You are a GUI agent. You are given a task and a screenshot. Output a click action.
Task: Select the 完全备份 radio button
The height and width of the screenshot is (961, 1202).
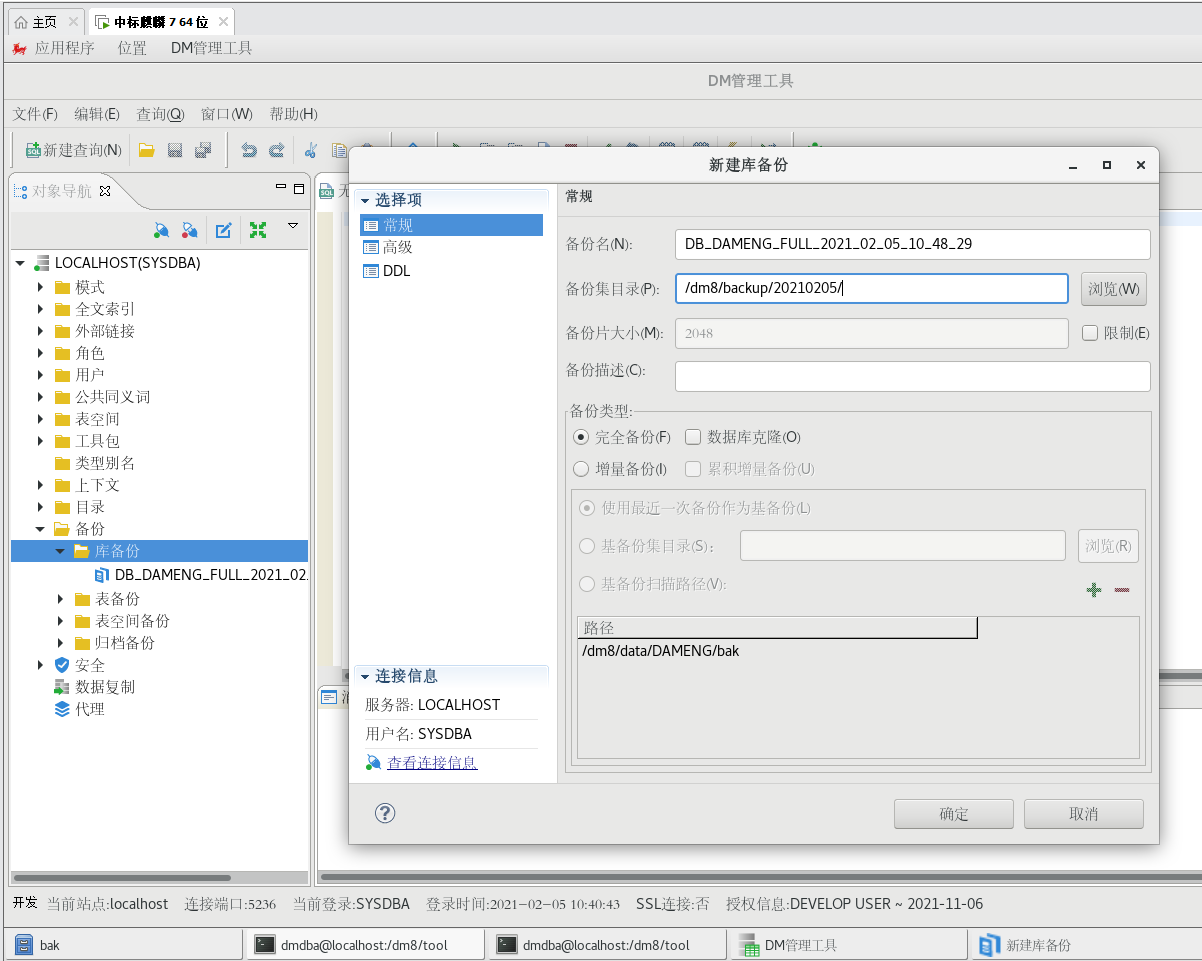581,437
